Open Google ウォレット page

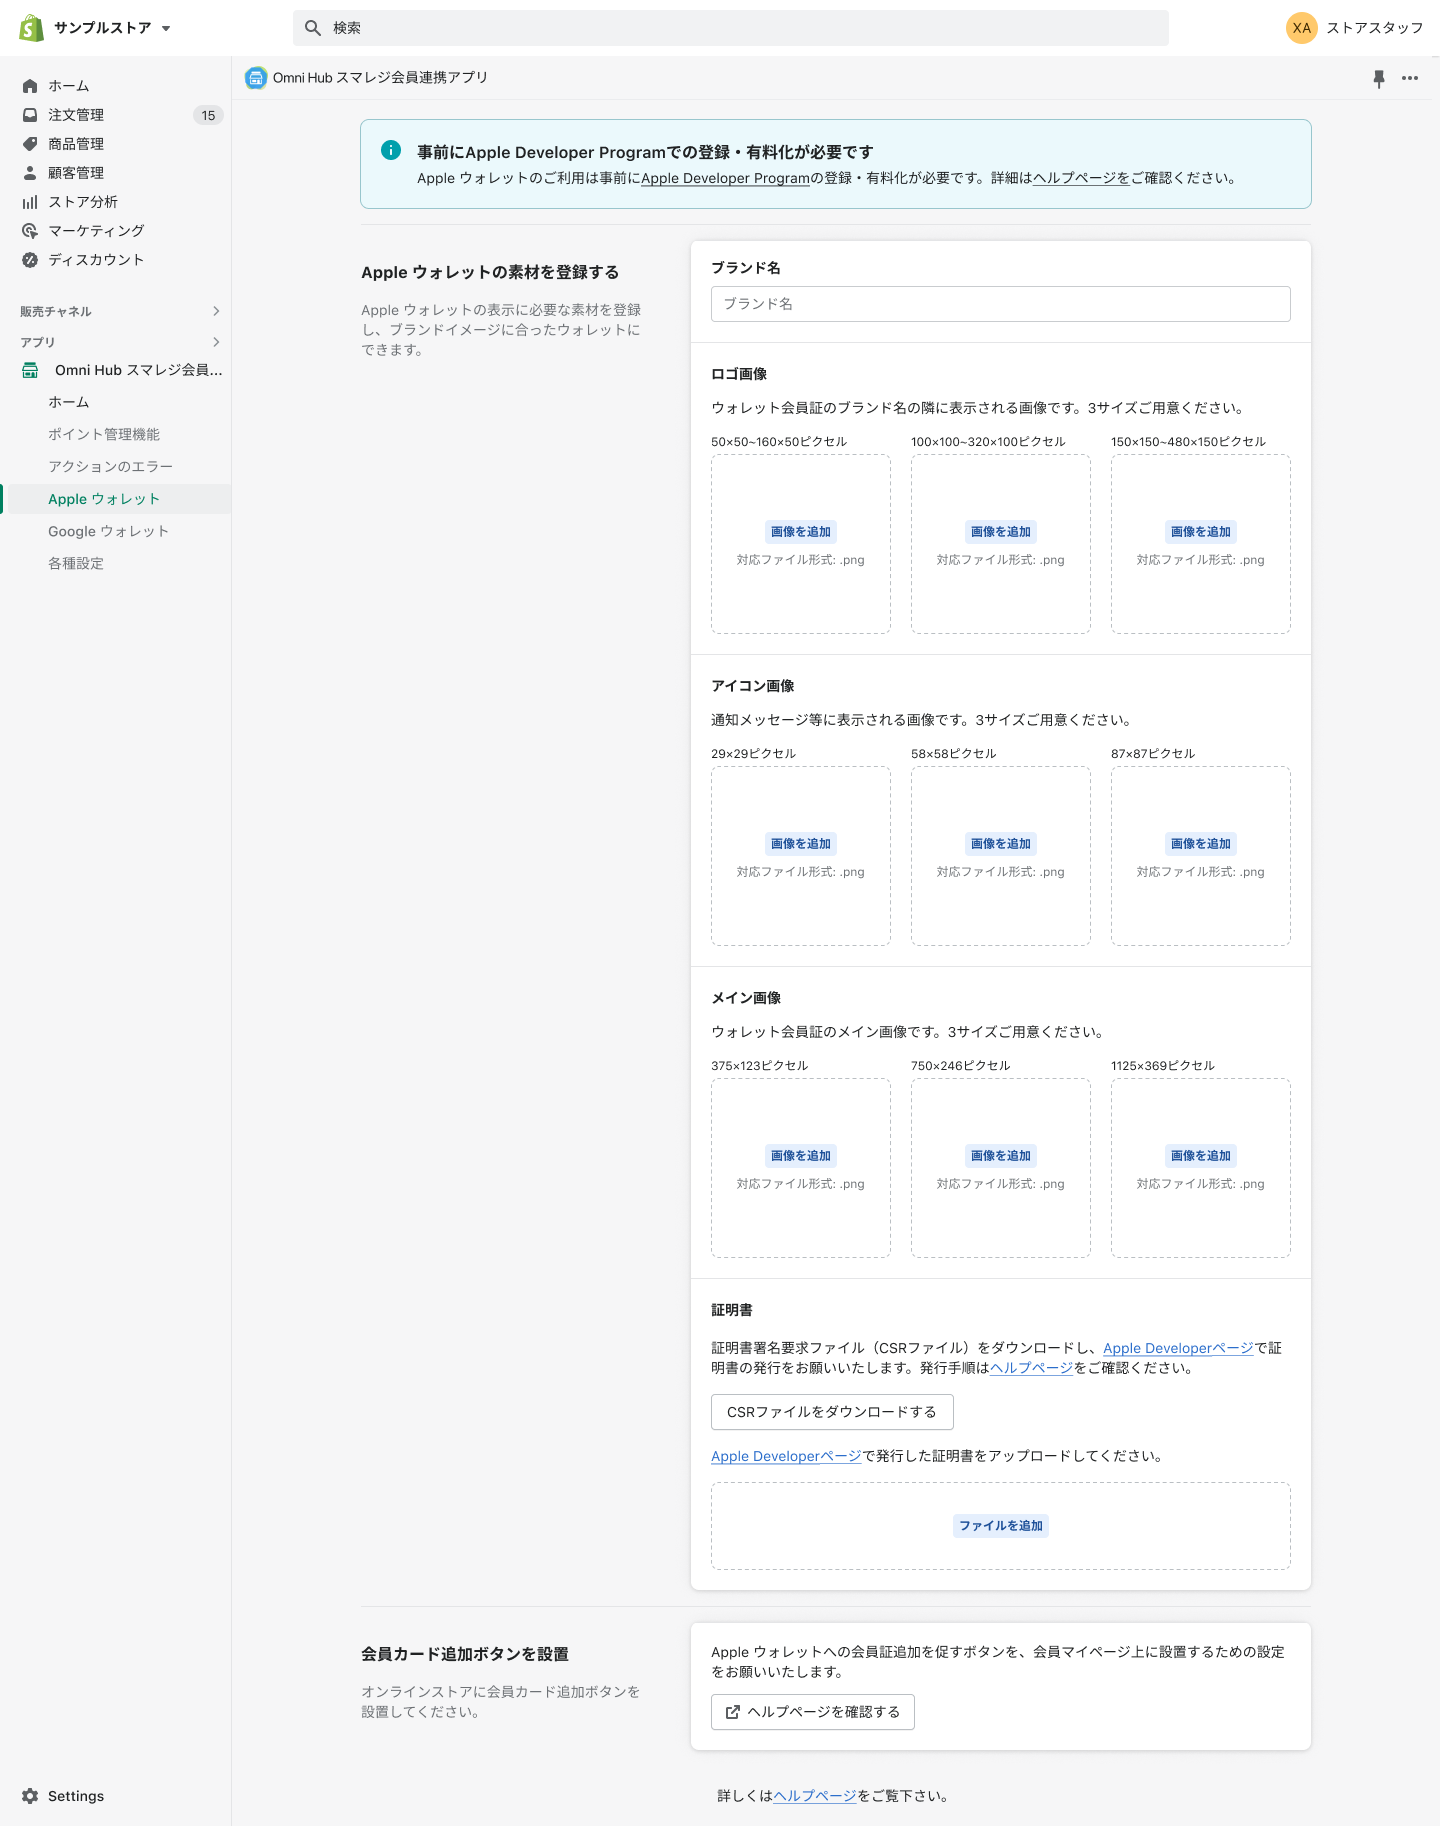[x=108, y=531]
